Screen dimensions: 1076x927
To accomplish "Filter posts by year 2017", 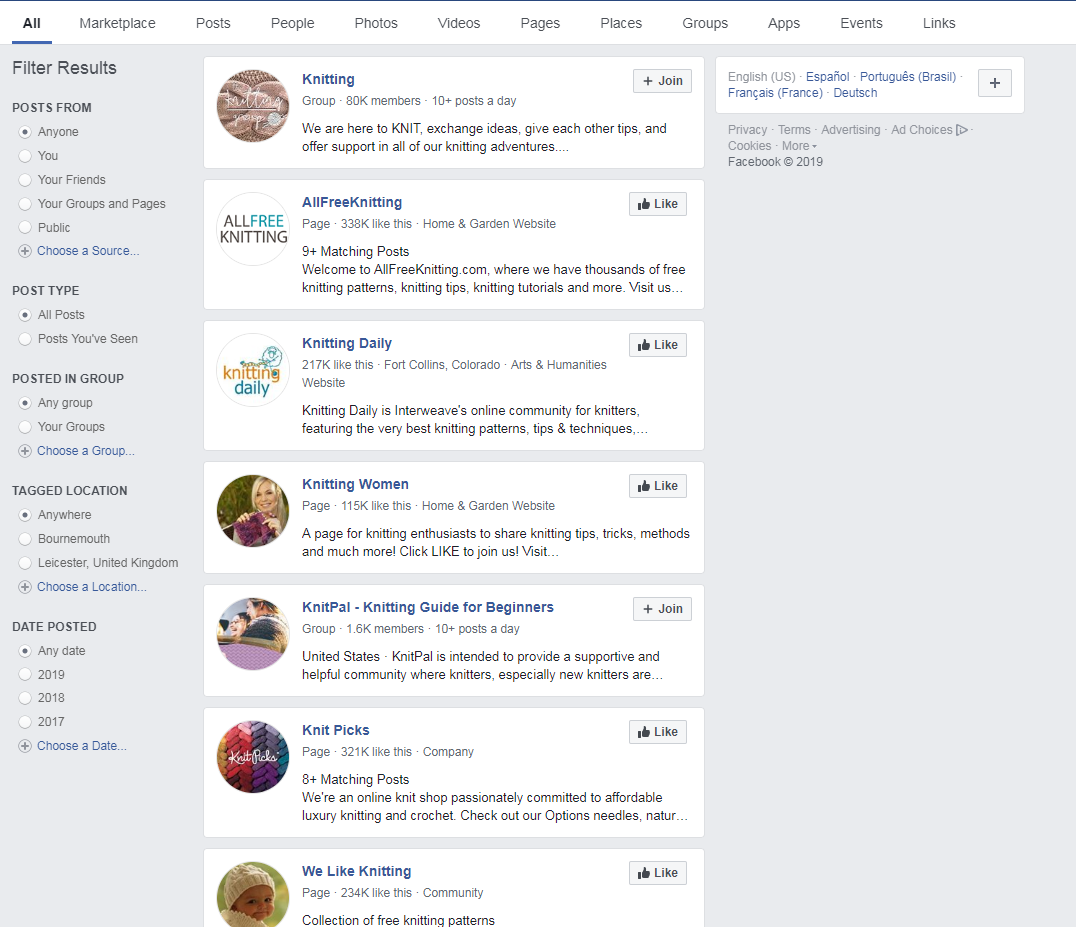I will coord(25,722).
